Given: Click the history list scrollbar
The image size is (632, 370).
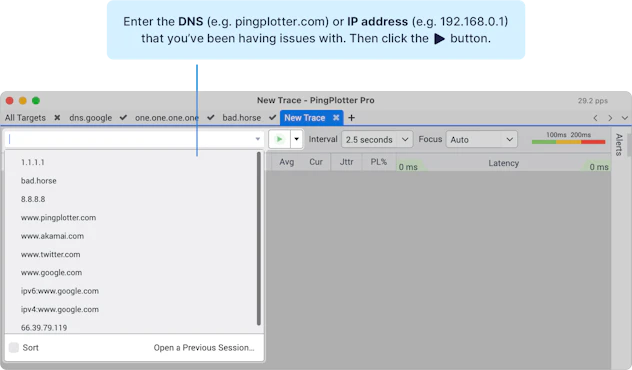Looking at the screenshot, I should pos(259,238).
